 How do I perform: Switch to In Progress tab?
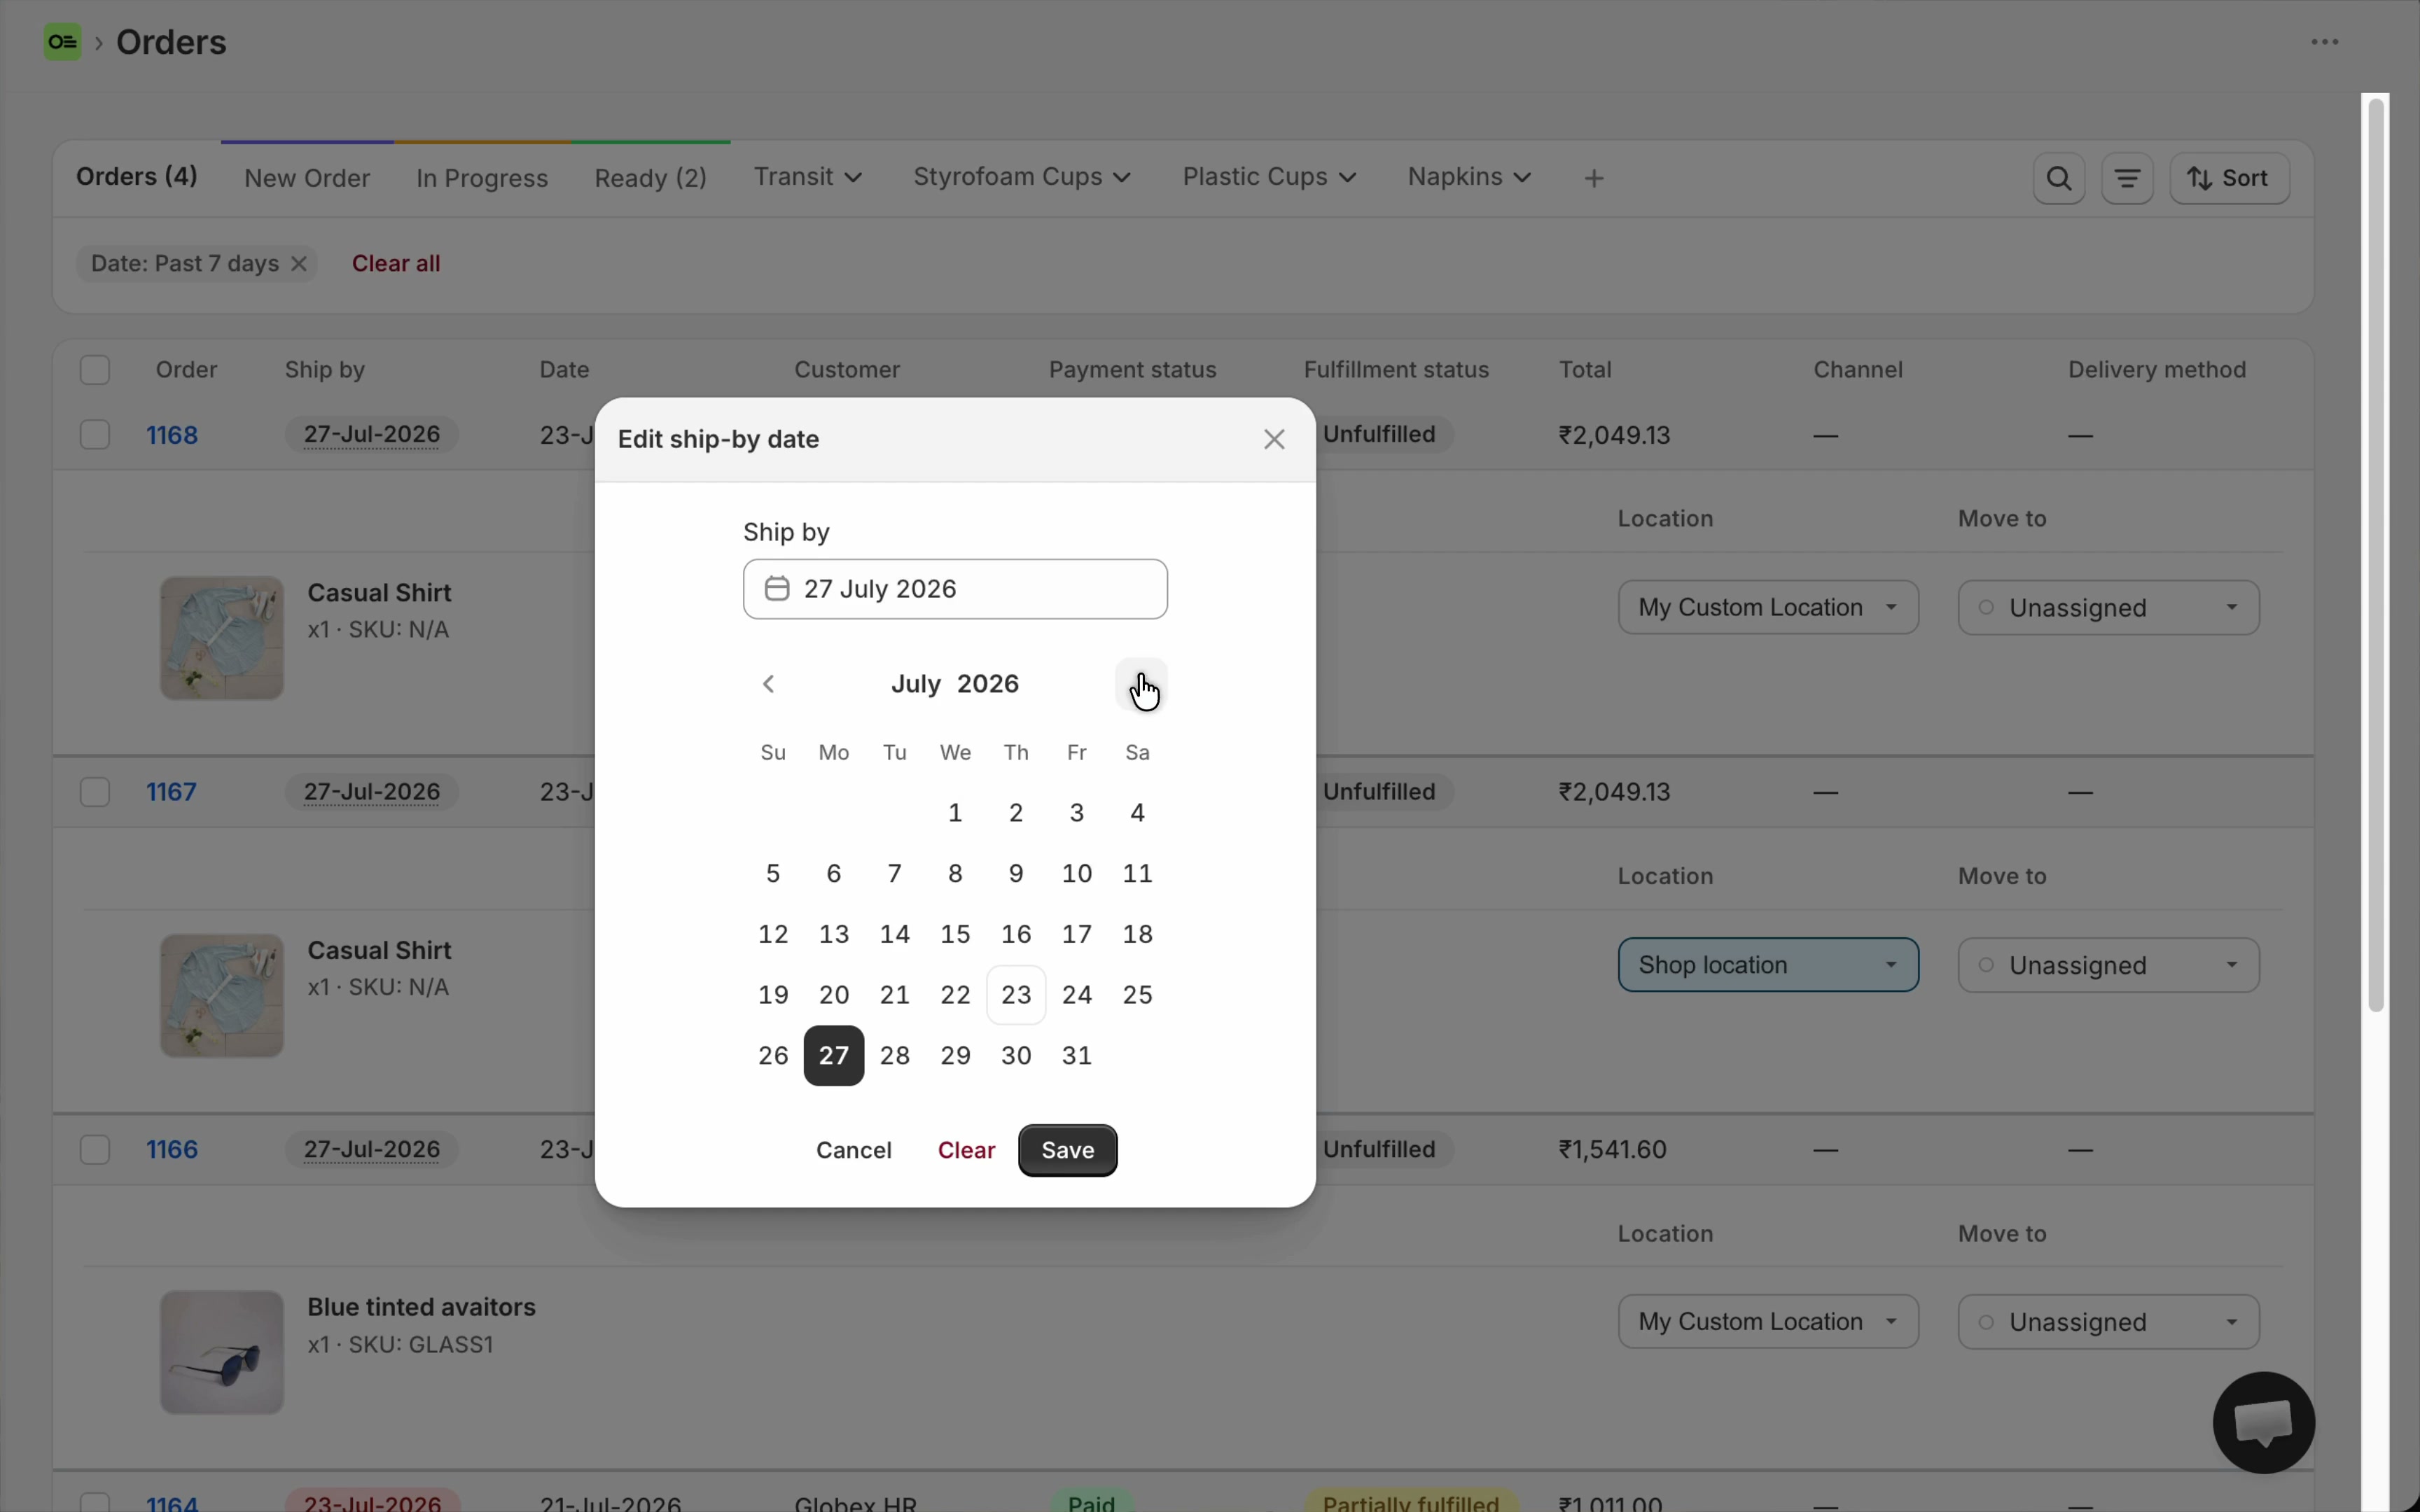[482, 179]
